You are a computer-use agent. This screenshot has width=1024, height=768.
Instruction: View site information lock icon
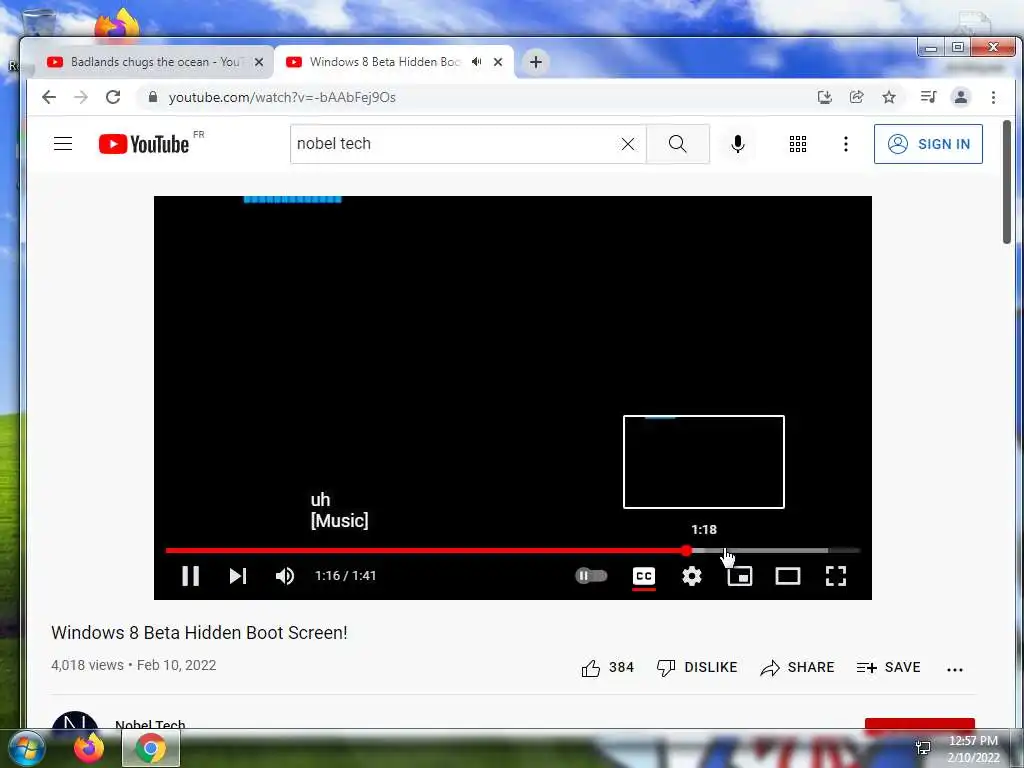tap(153, 97)
